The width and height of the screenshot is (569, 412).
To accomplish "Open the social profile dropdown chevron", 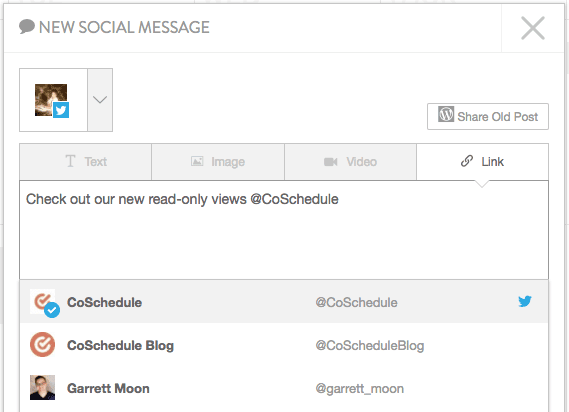I will coord(100,100).
